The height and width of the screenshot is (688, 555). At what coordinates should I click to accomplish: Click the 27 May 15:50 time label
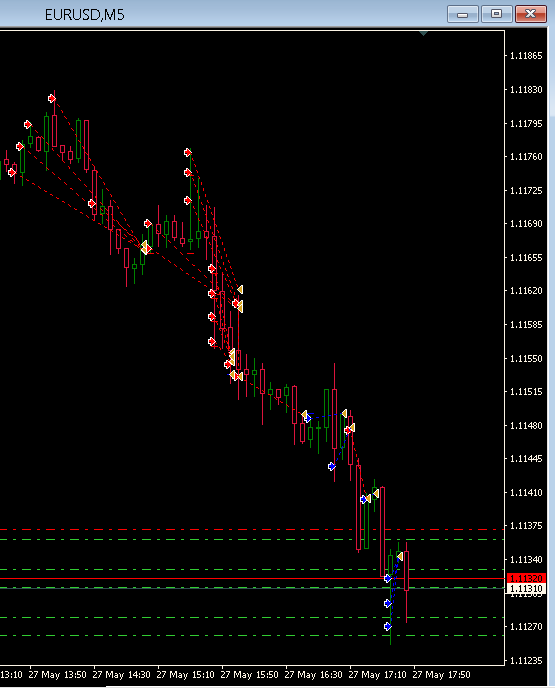[249, 674]
